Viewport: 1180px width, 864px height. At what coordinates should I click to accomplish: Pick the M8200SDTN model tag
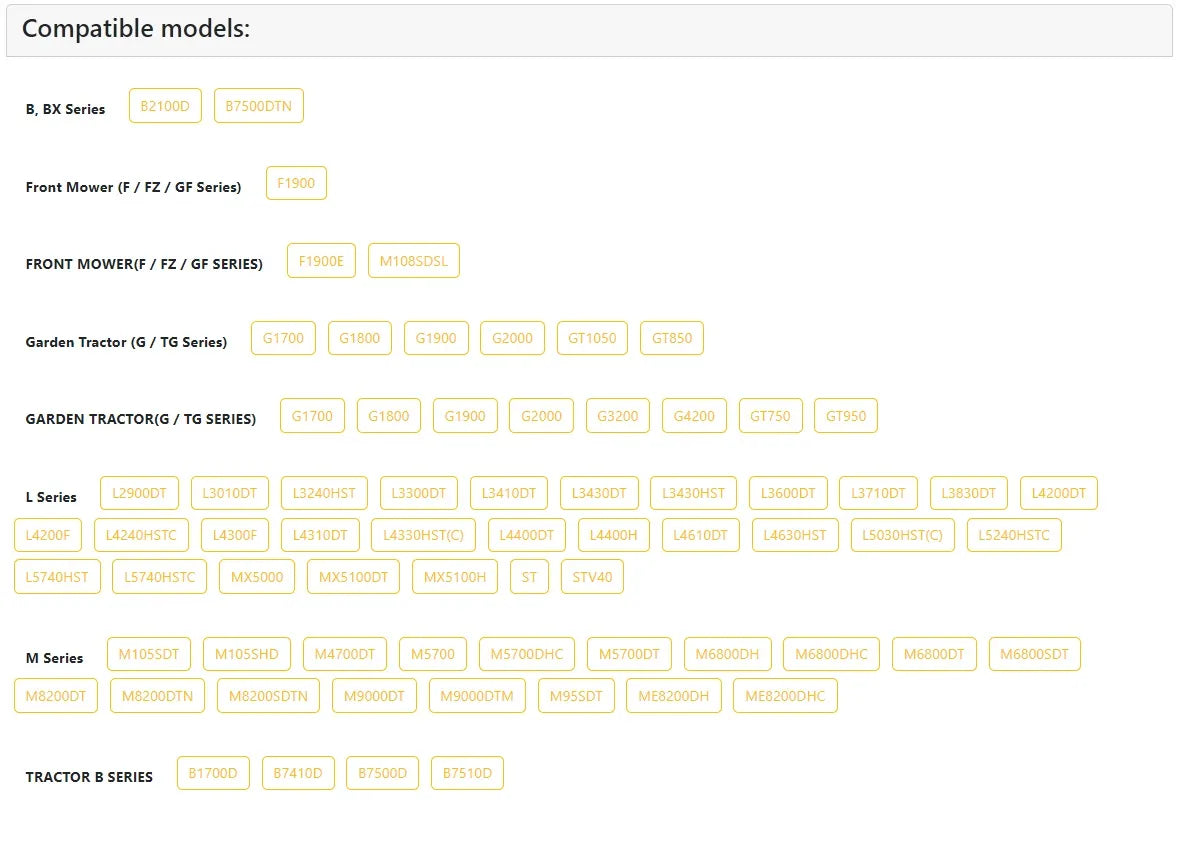click(268, 696)
